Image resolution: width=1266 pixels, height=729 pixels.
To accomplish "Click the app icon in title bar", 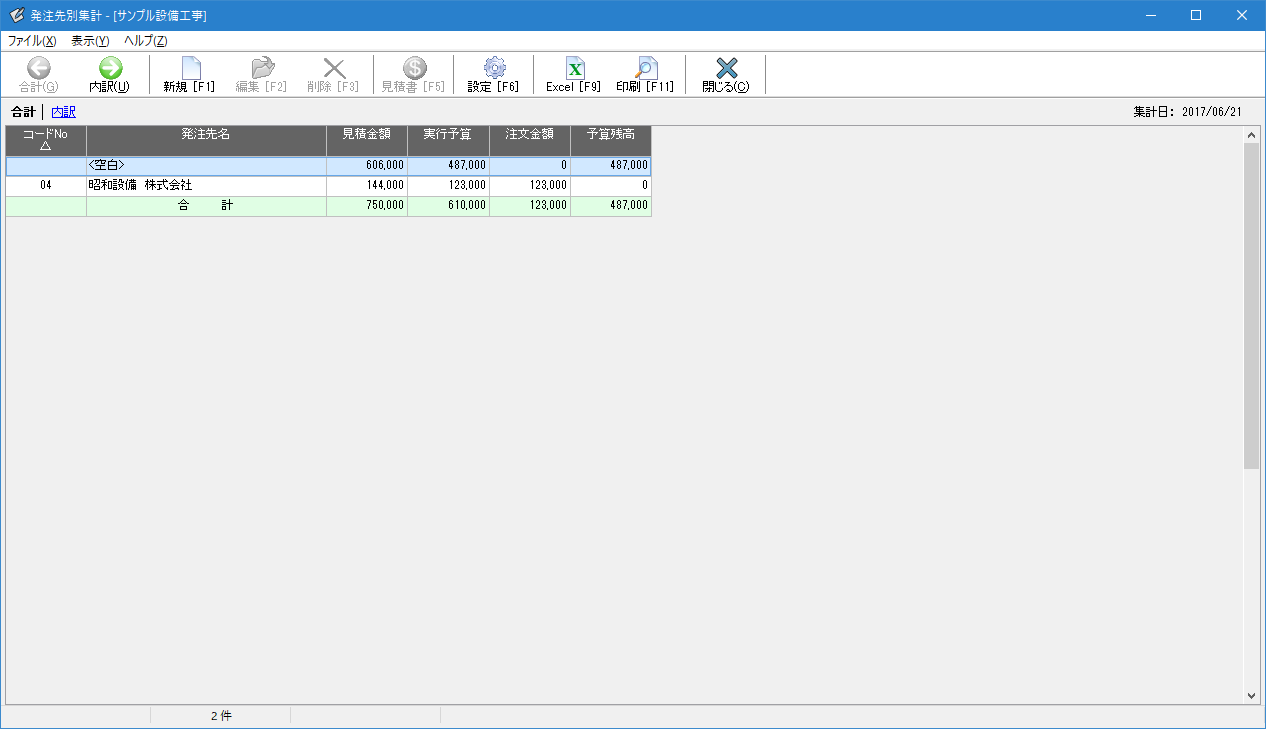I will (x=16, y=15).
